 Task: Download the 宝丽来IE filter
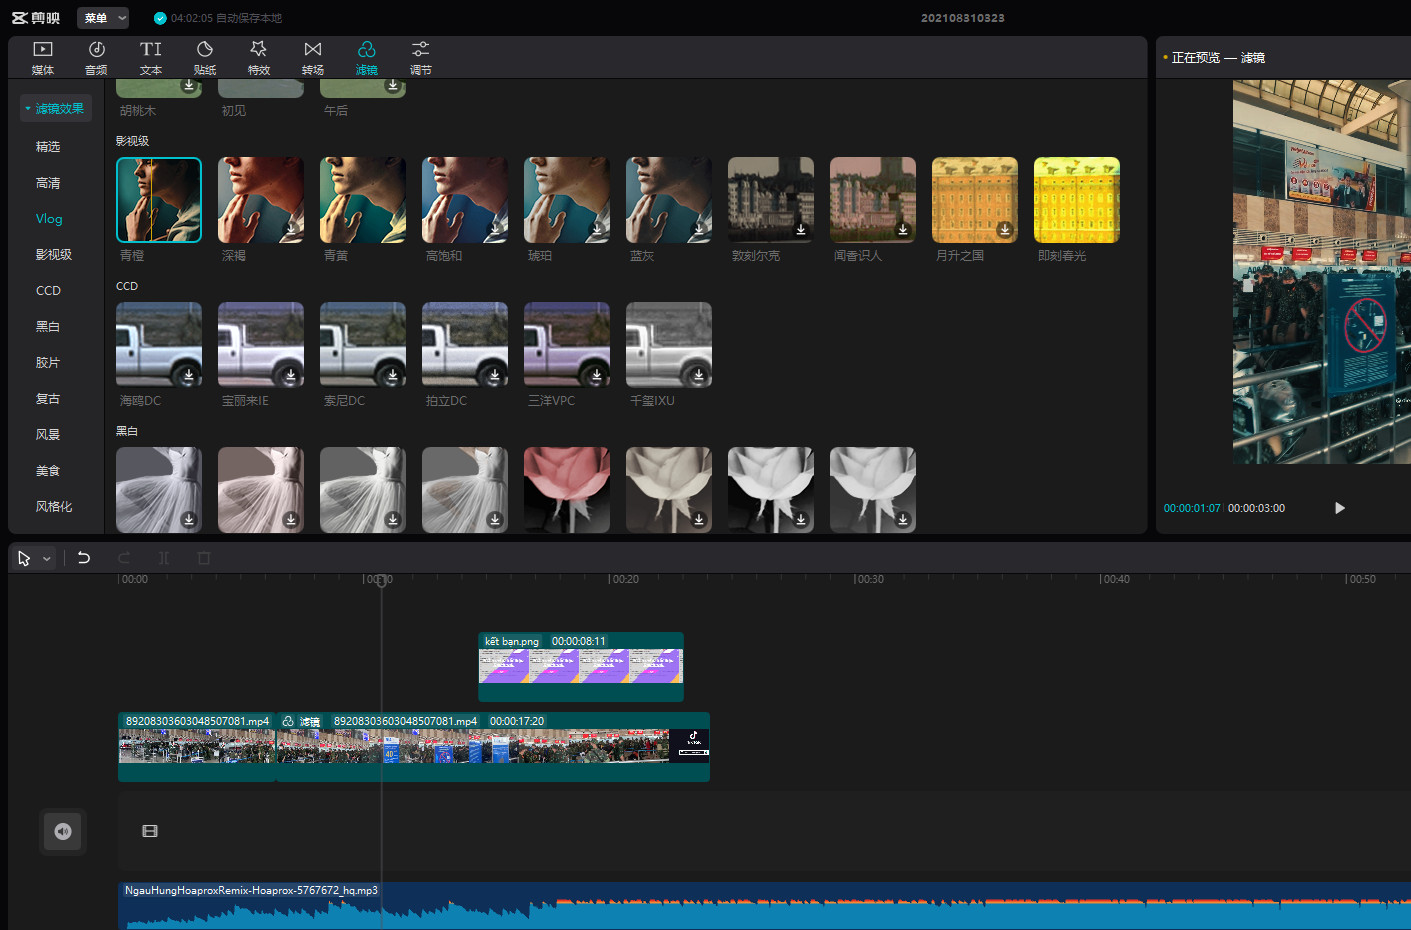(x=291, y=374)
